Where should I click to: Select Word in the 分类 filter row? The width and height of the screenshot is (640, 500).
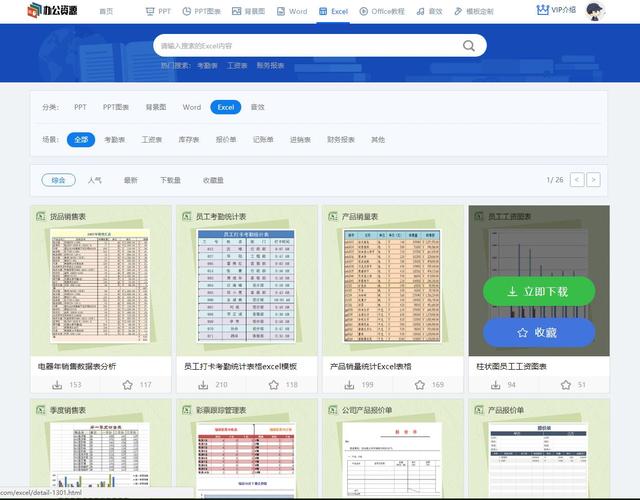pos(192,107)
